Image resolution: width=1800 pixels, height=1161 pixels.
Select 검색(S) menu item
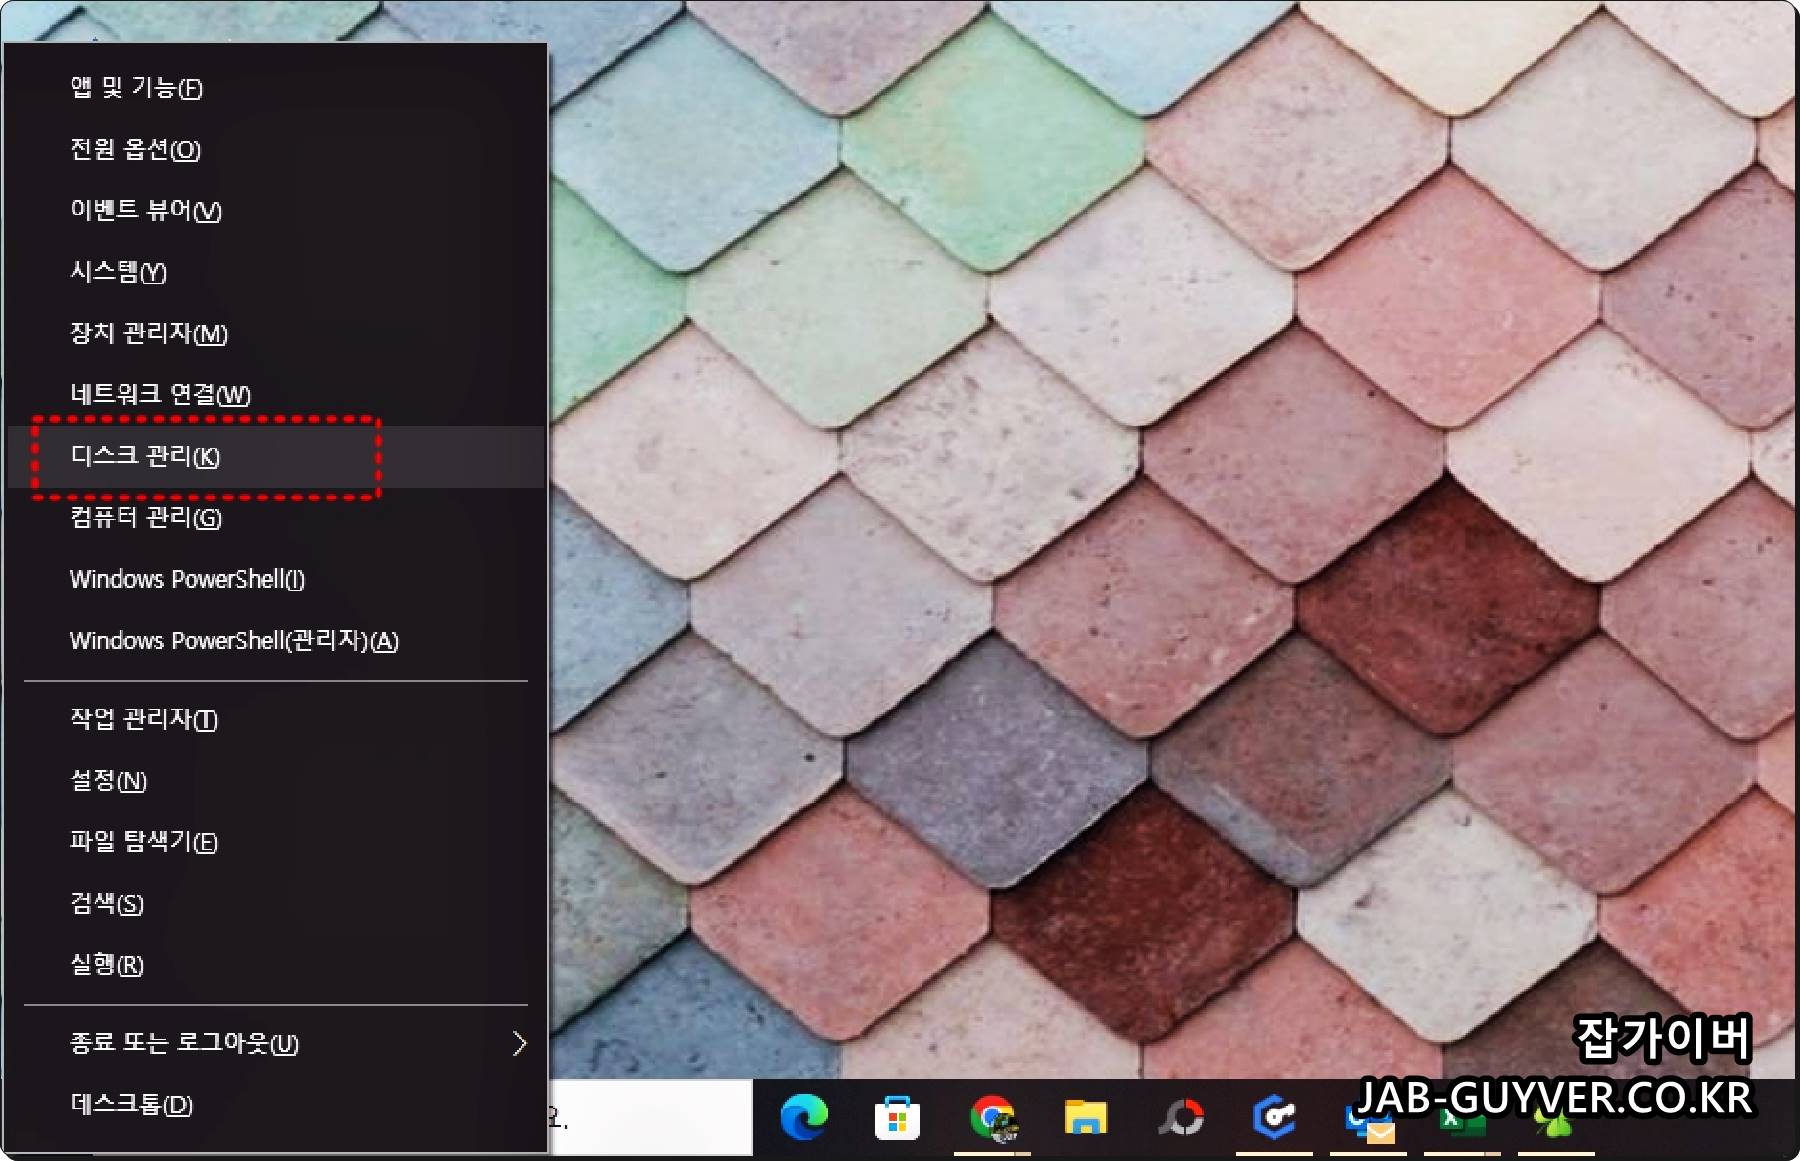(x=276, y=904)
